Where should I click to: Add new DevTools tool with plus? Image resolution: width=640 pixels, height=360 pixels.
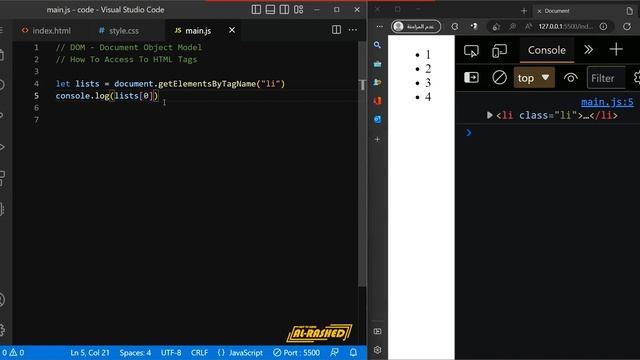(616, 50)
